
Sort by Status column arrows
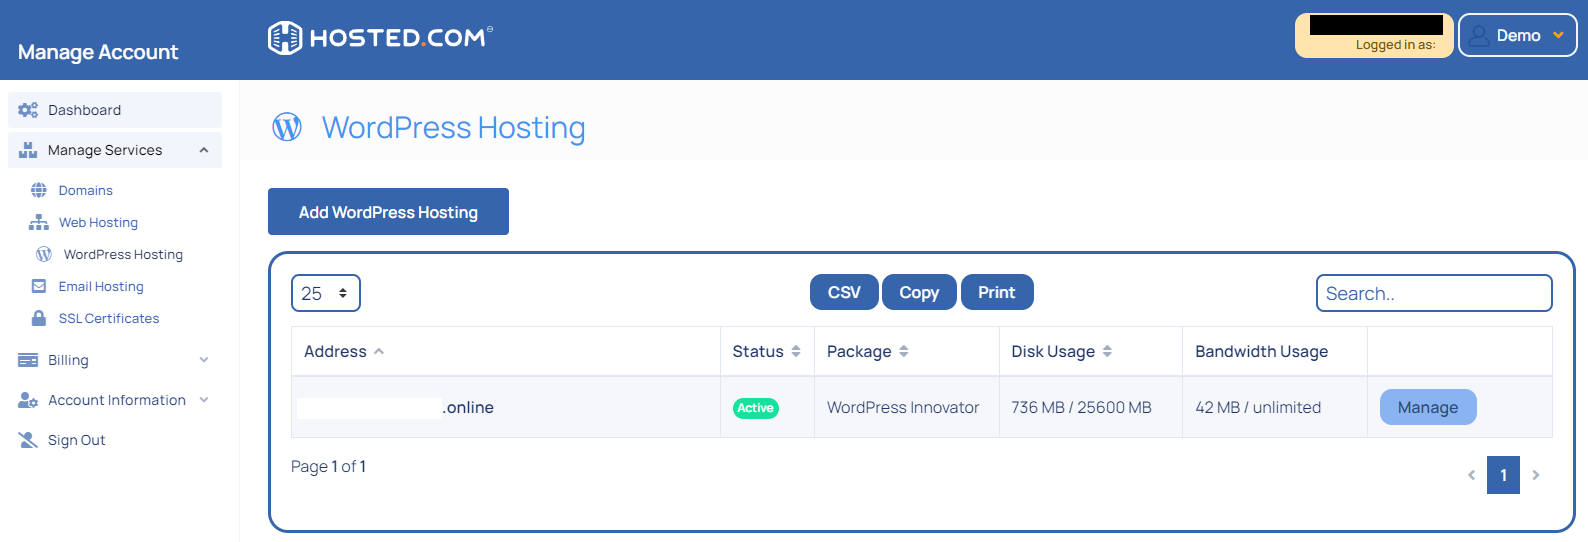796,351
